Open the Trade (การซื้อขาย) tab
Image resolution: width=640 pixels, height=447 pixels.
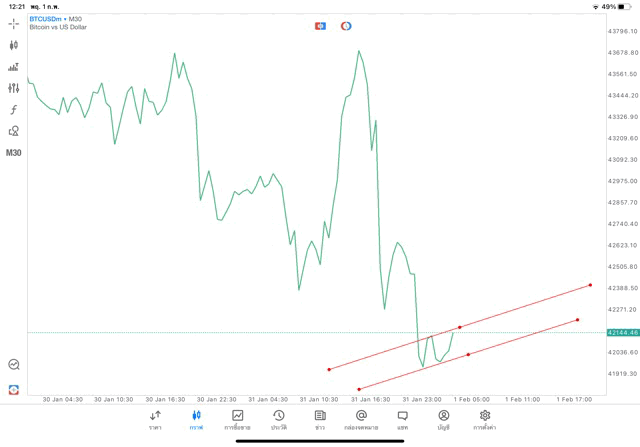(237, 420)
